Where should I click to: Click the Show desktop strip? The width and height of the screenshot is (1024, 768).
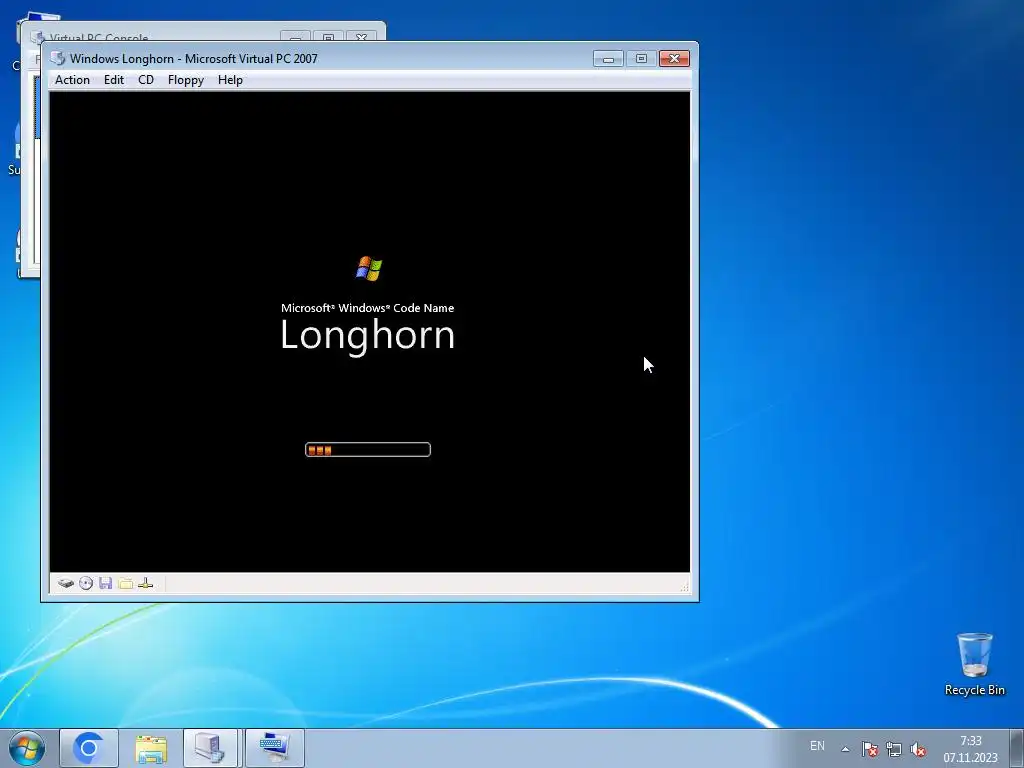click(1017, 748)
